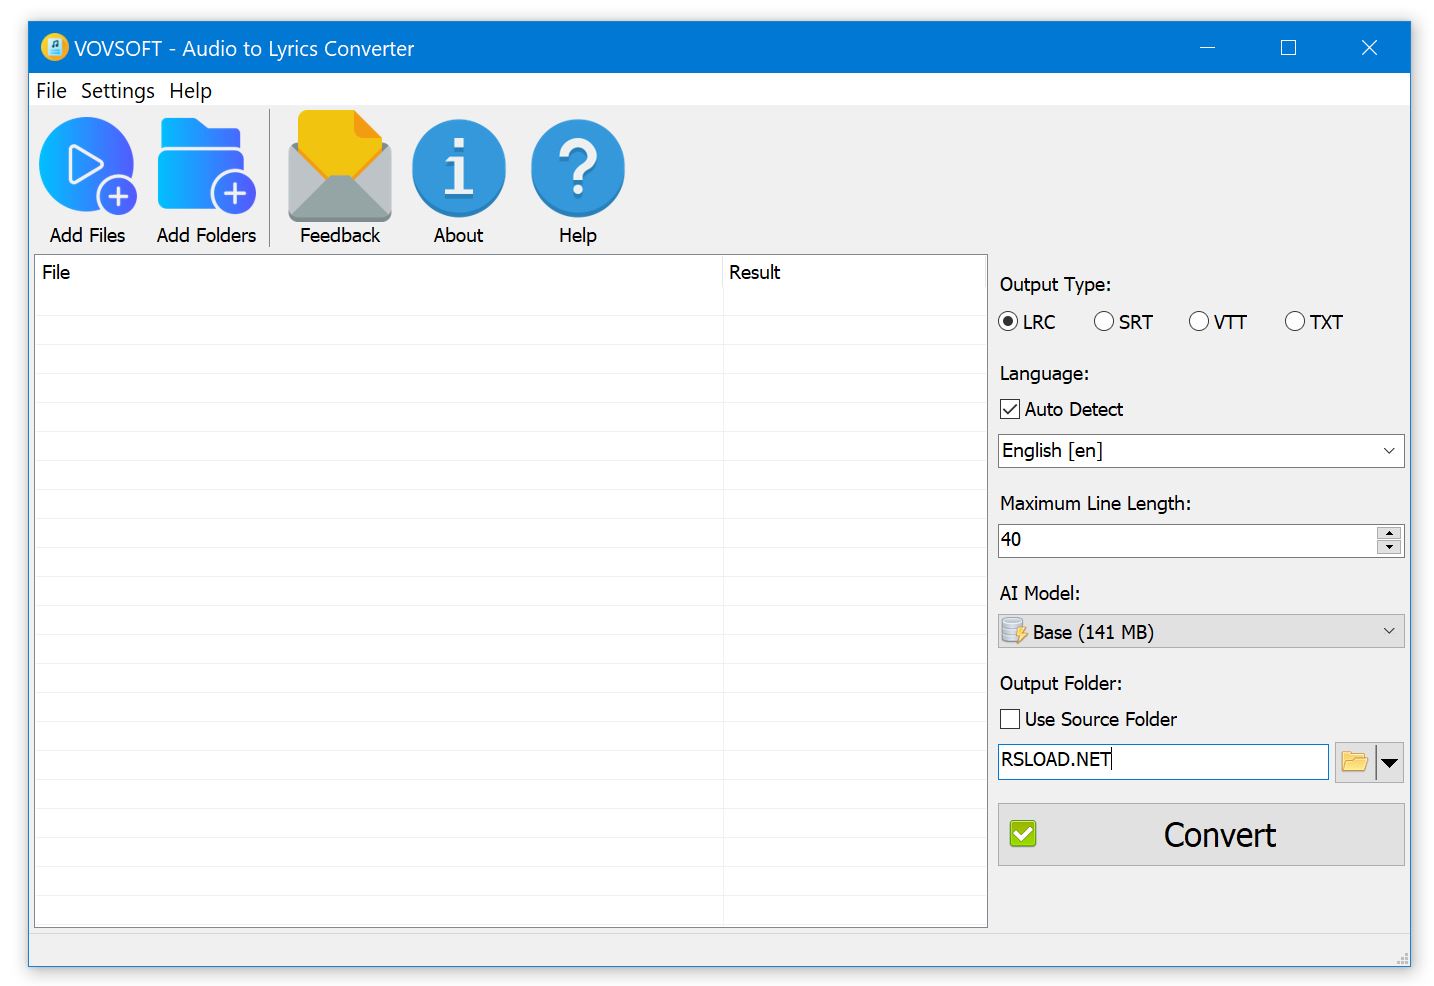1434x986 pixels.
Task: Click the Result column header
Action: click(x=854, y=272)
